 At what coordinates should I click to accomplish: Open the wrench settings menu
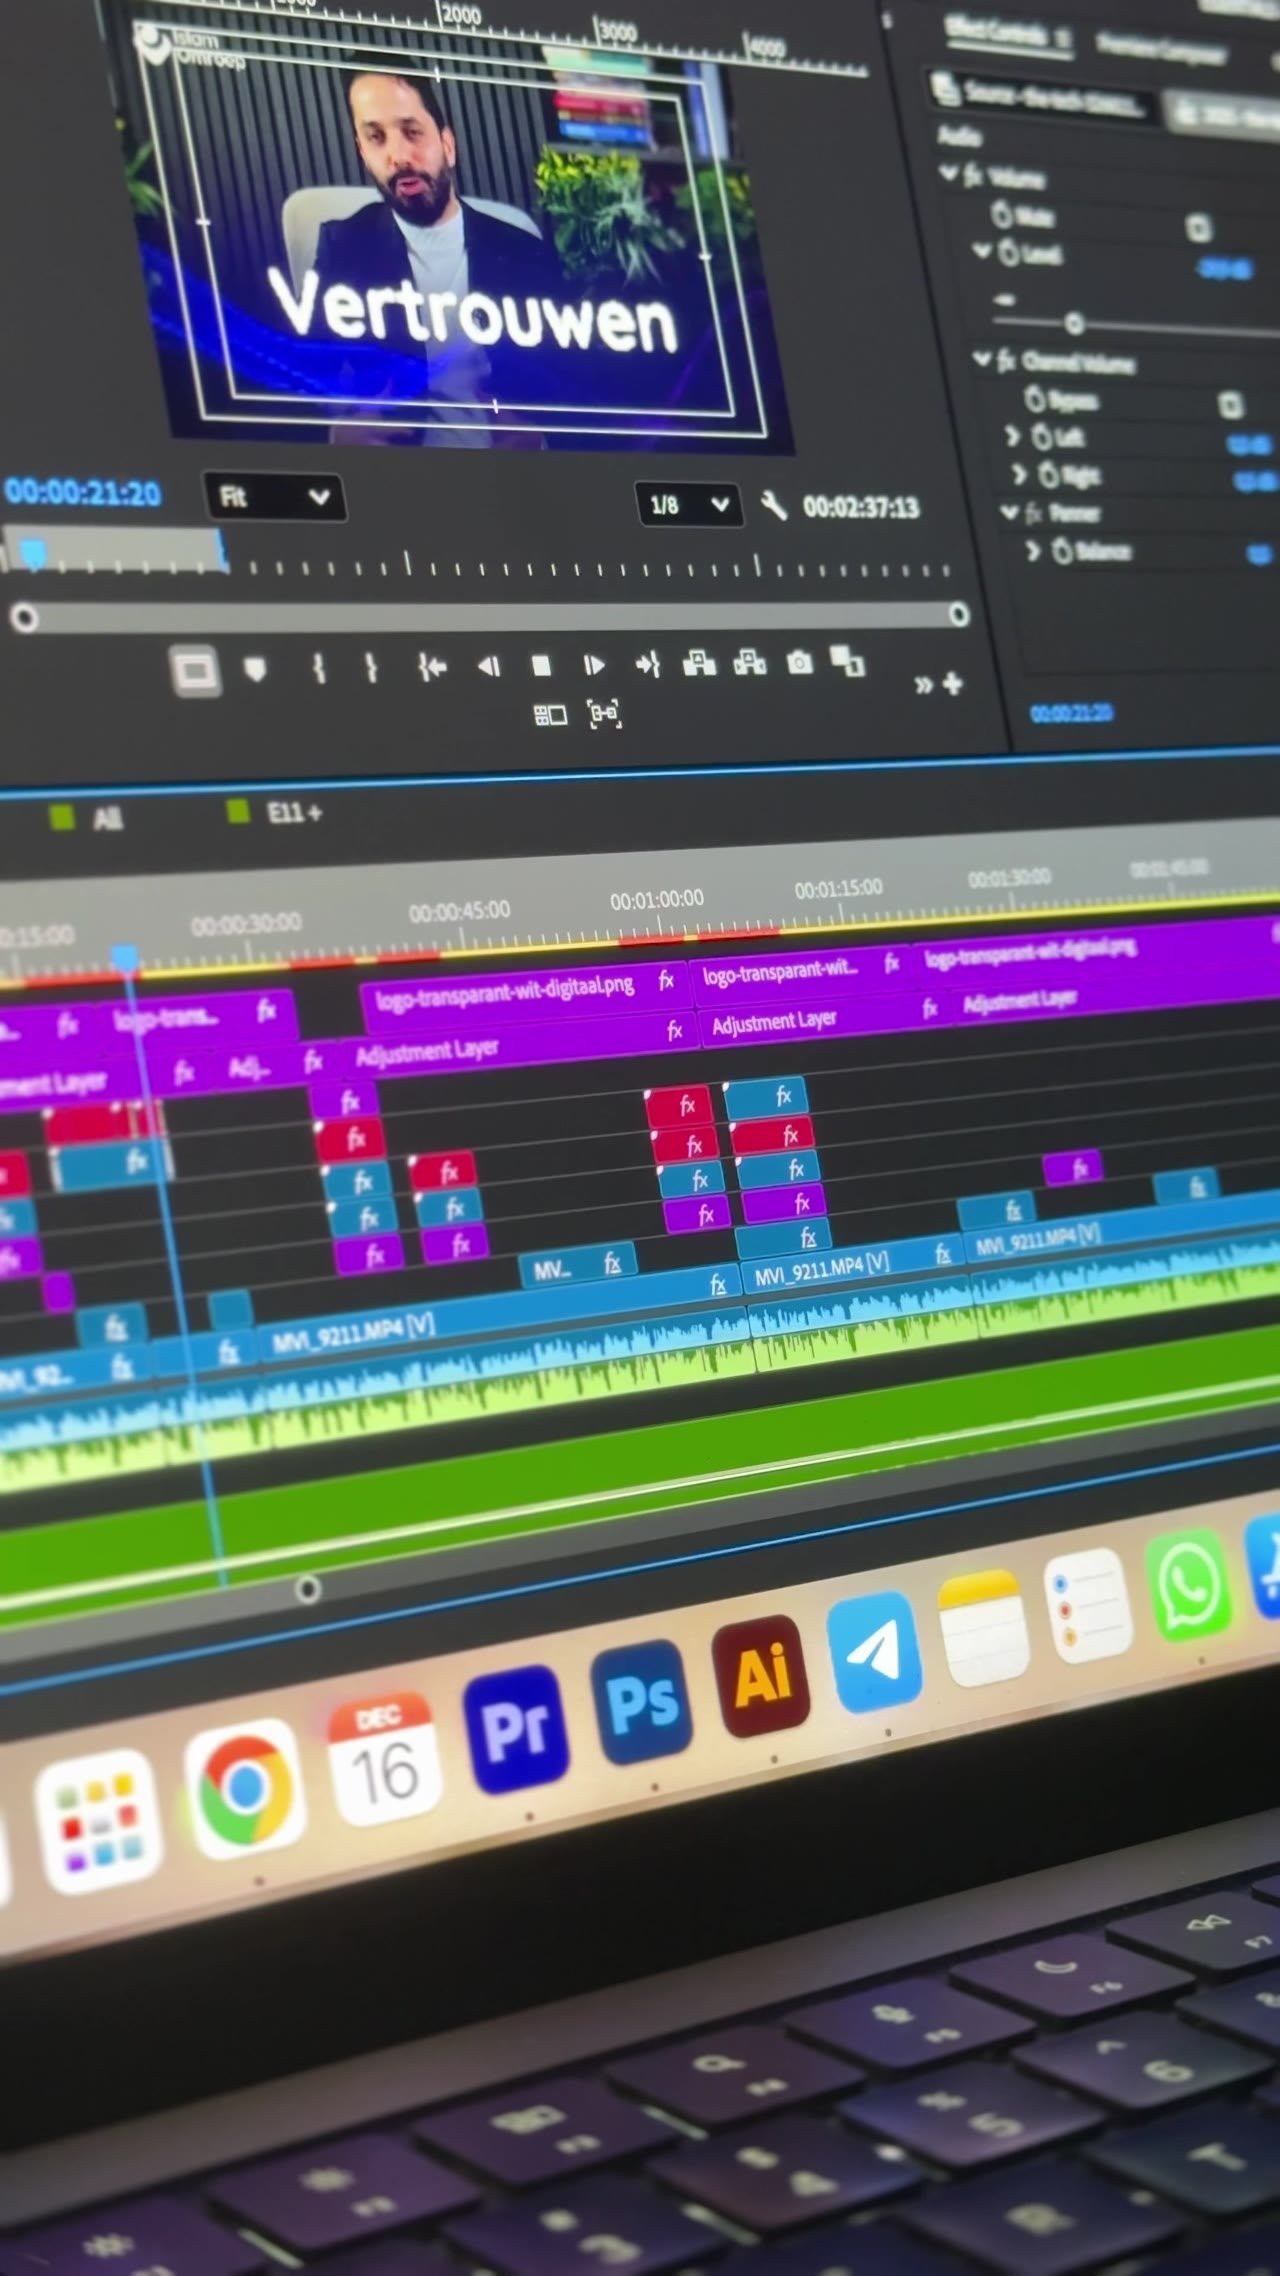pyautogui.click(x=773, y=505)
